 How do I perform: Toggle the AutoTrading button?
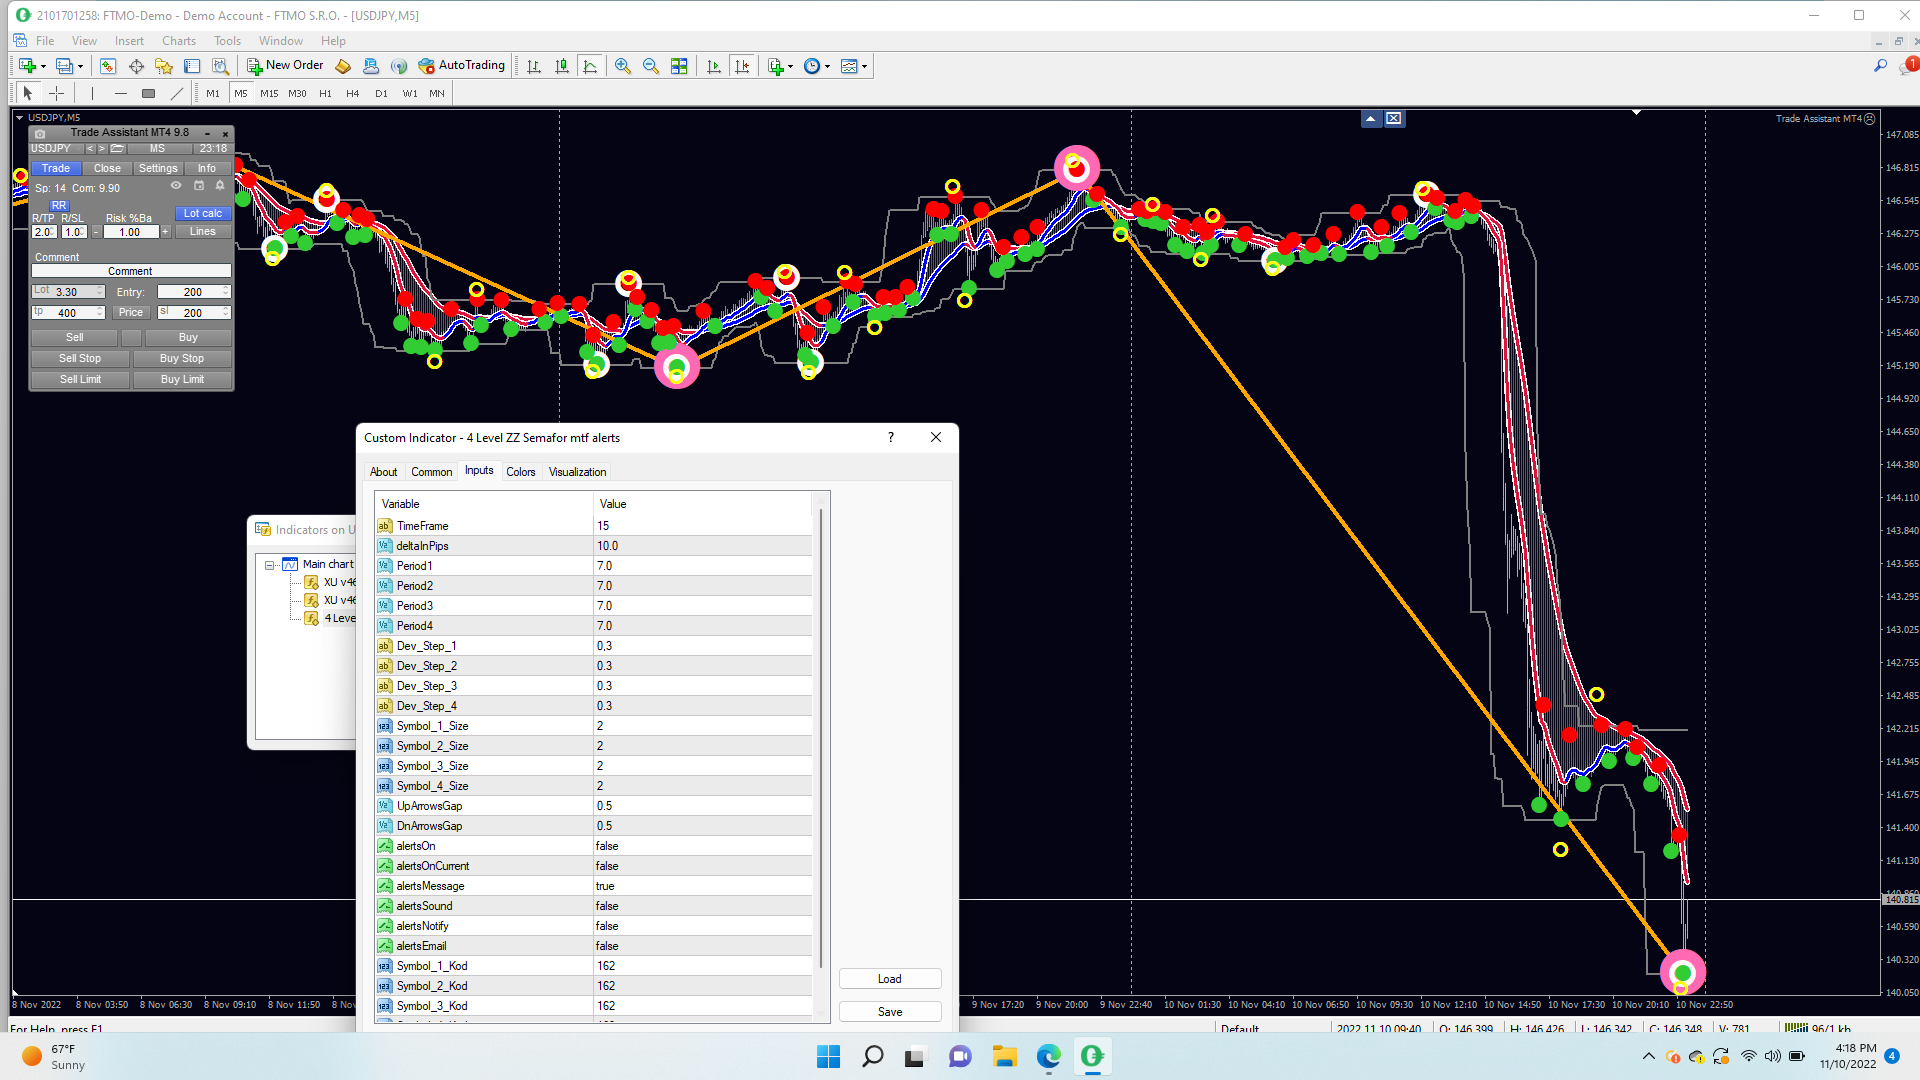(462, 66)
